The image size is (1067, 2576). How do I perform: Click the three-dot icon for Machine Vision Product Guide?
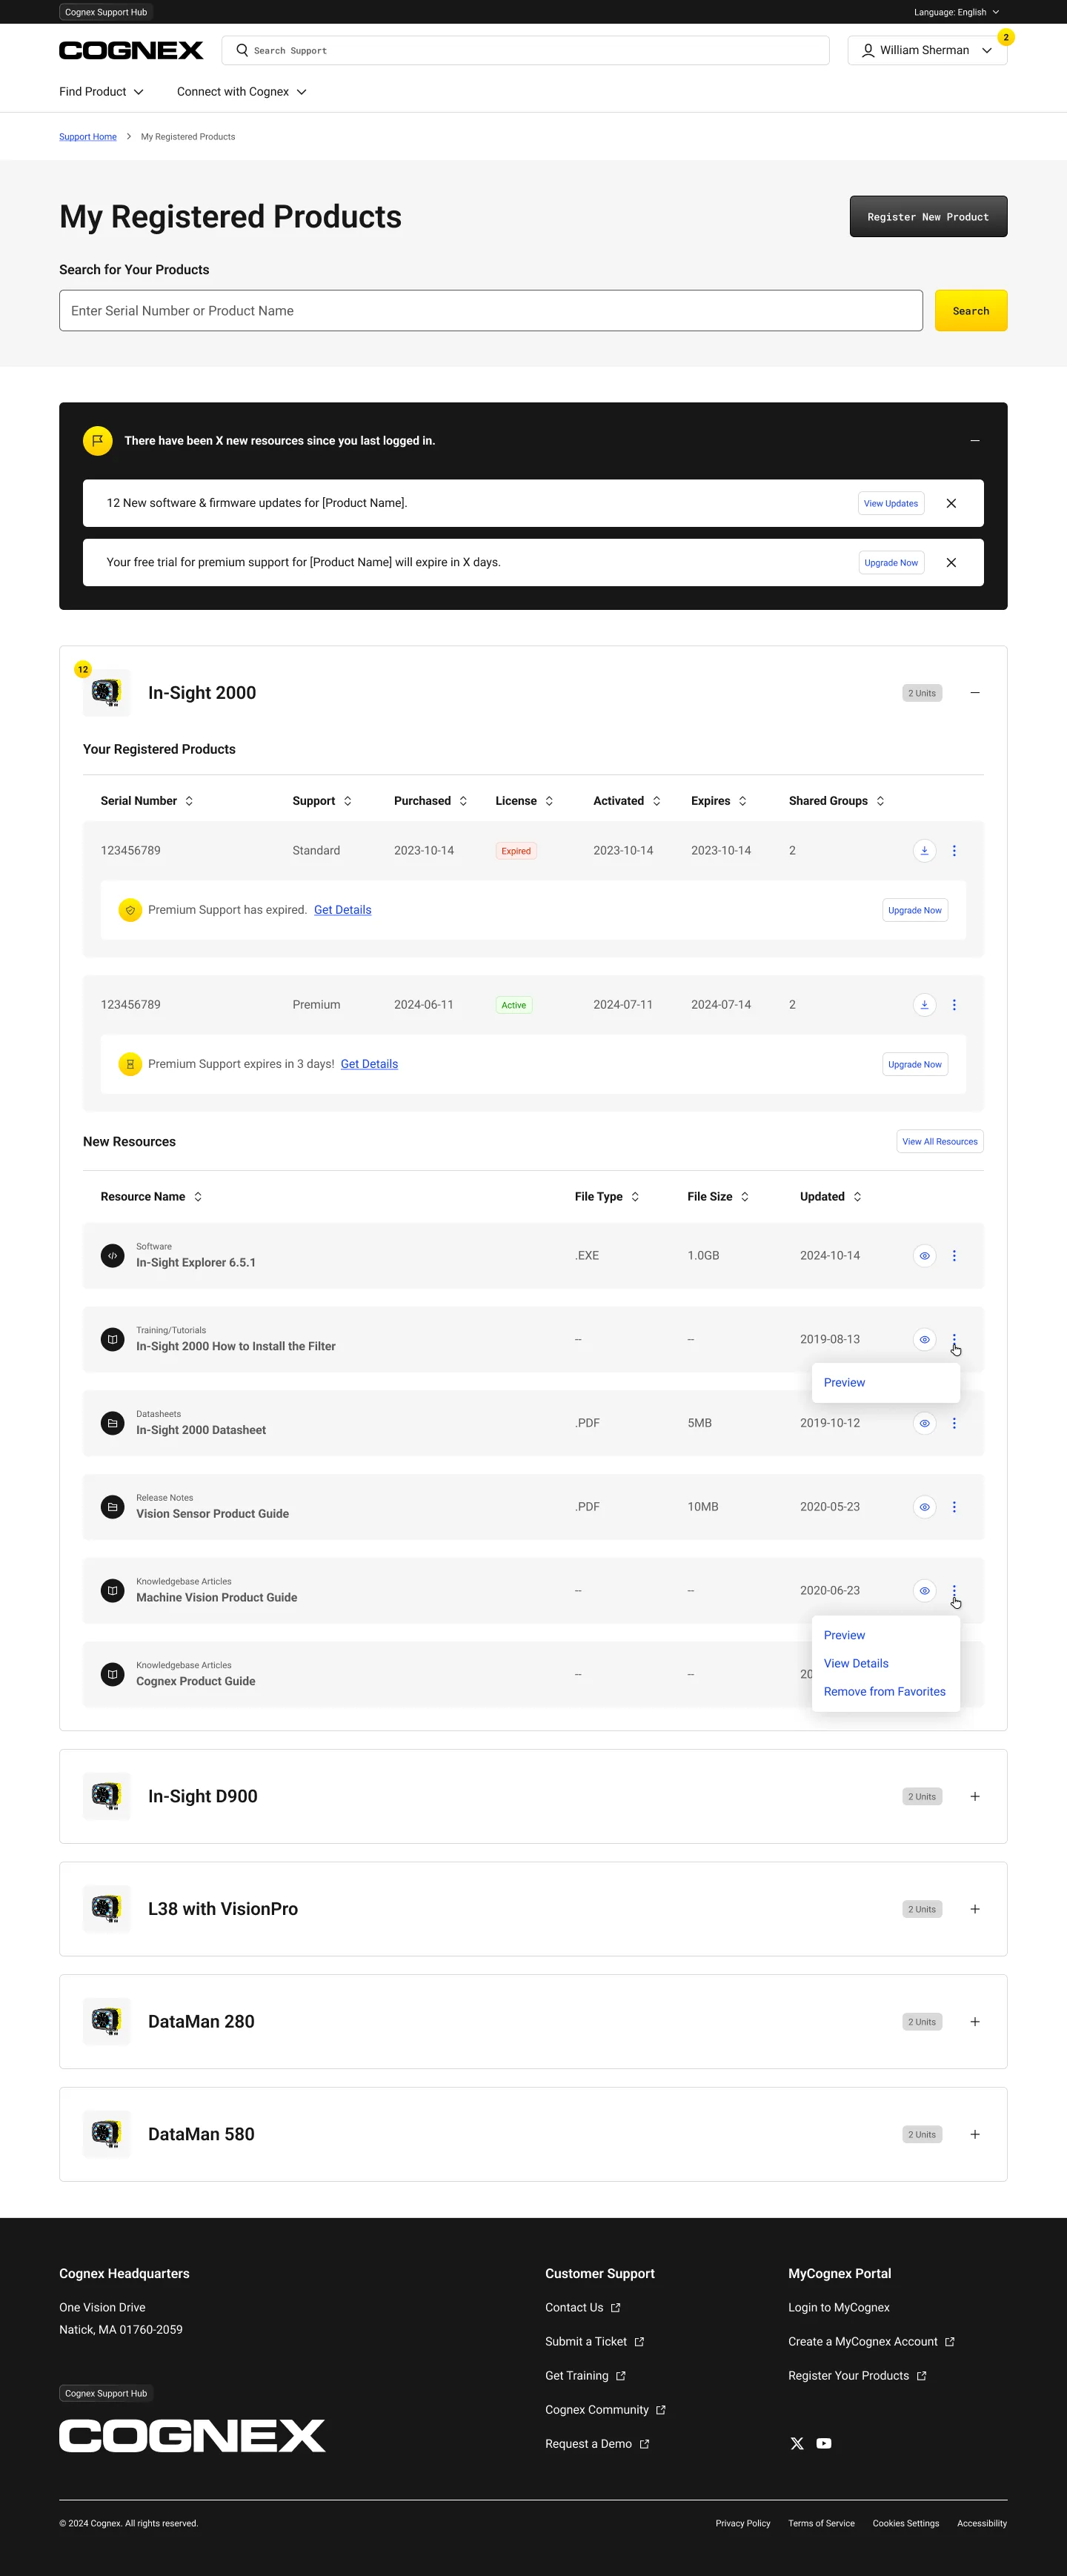pos(954,1591)
